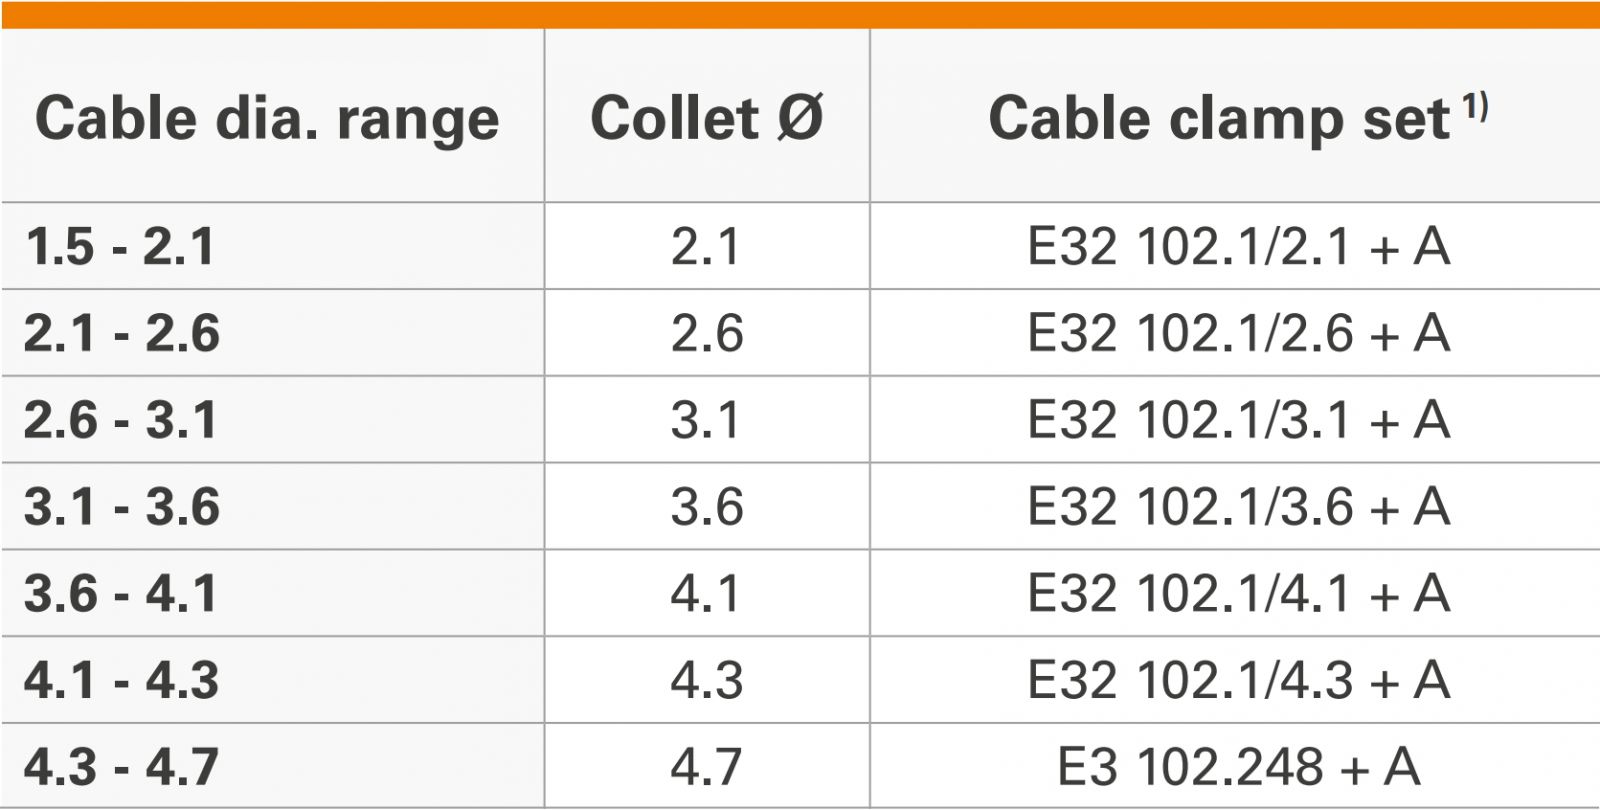Screen dimensions: 1600x810
Task: Select the 2.1 - 2.6 cable range cell
Action: coord(122,333)
